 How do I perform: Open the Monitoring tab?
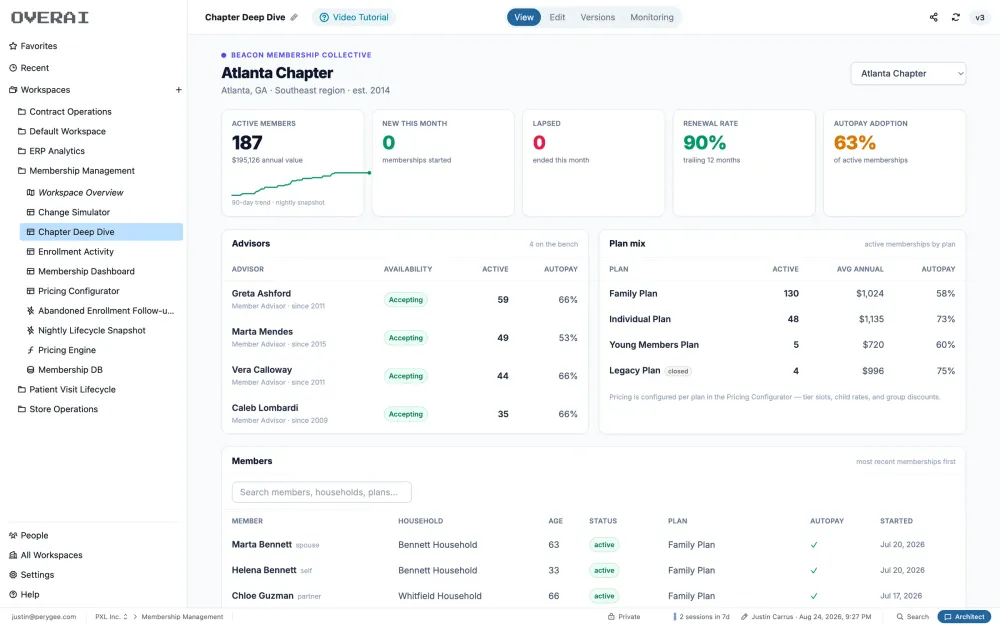click(x=652, y=17)
